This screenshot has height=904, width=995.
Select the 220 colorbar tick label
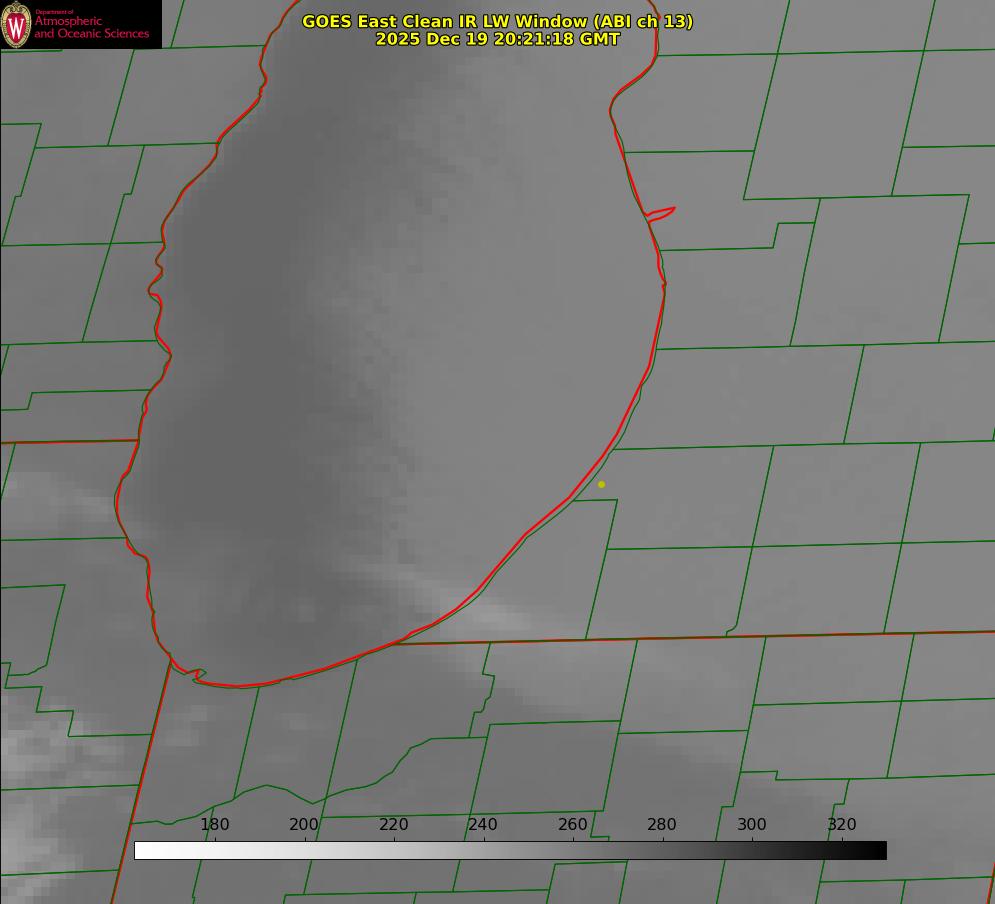point(394,824)
